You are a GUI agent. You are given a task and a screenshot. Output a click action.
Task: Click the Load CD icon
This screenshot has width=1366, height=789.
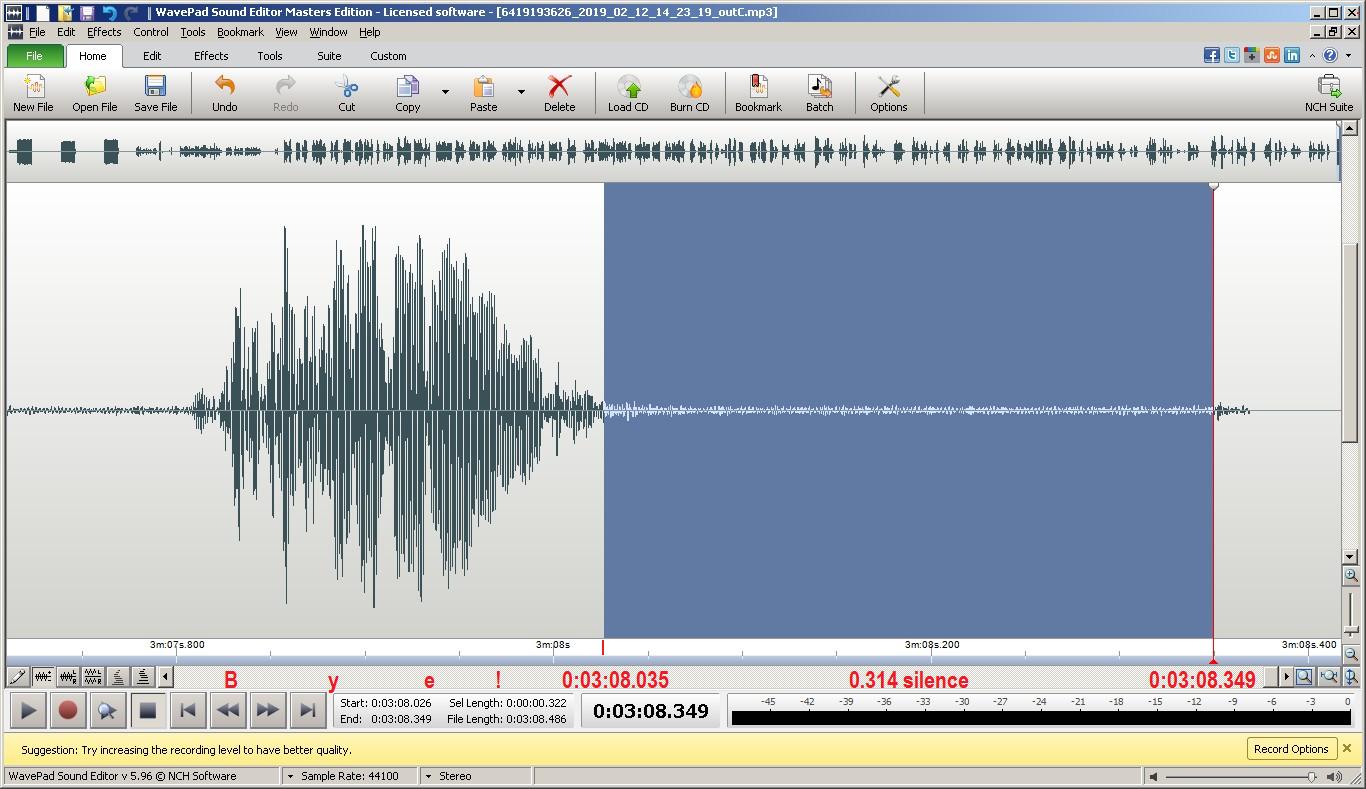[628, 93]
